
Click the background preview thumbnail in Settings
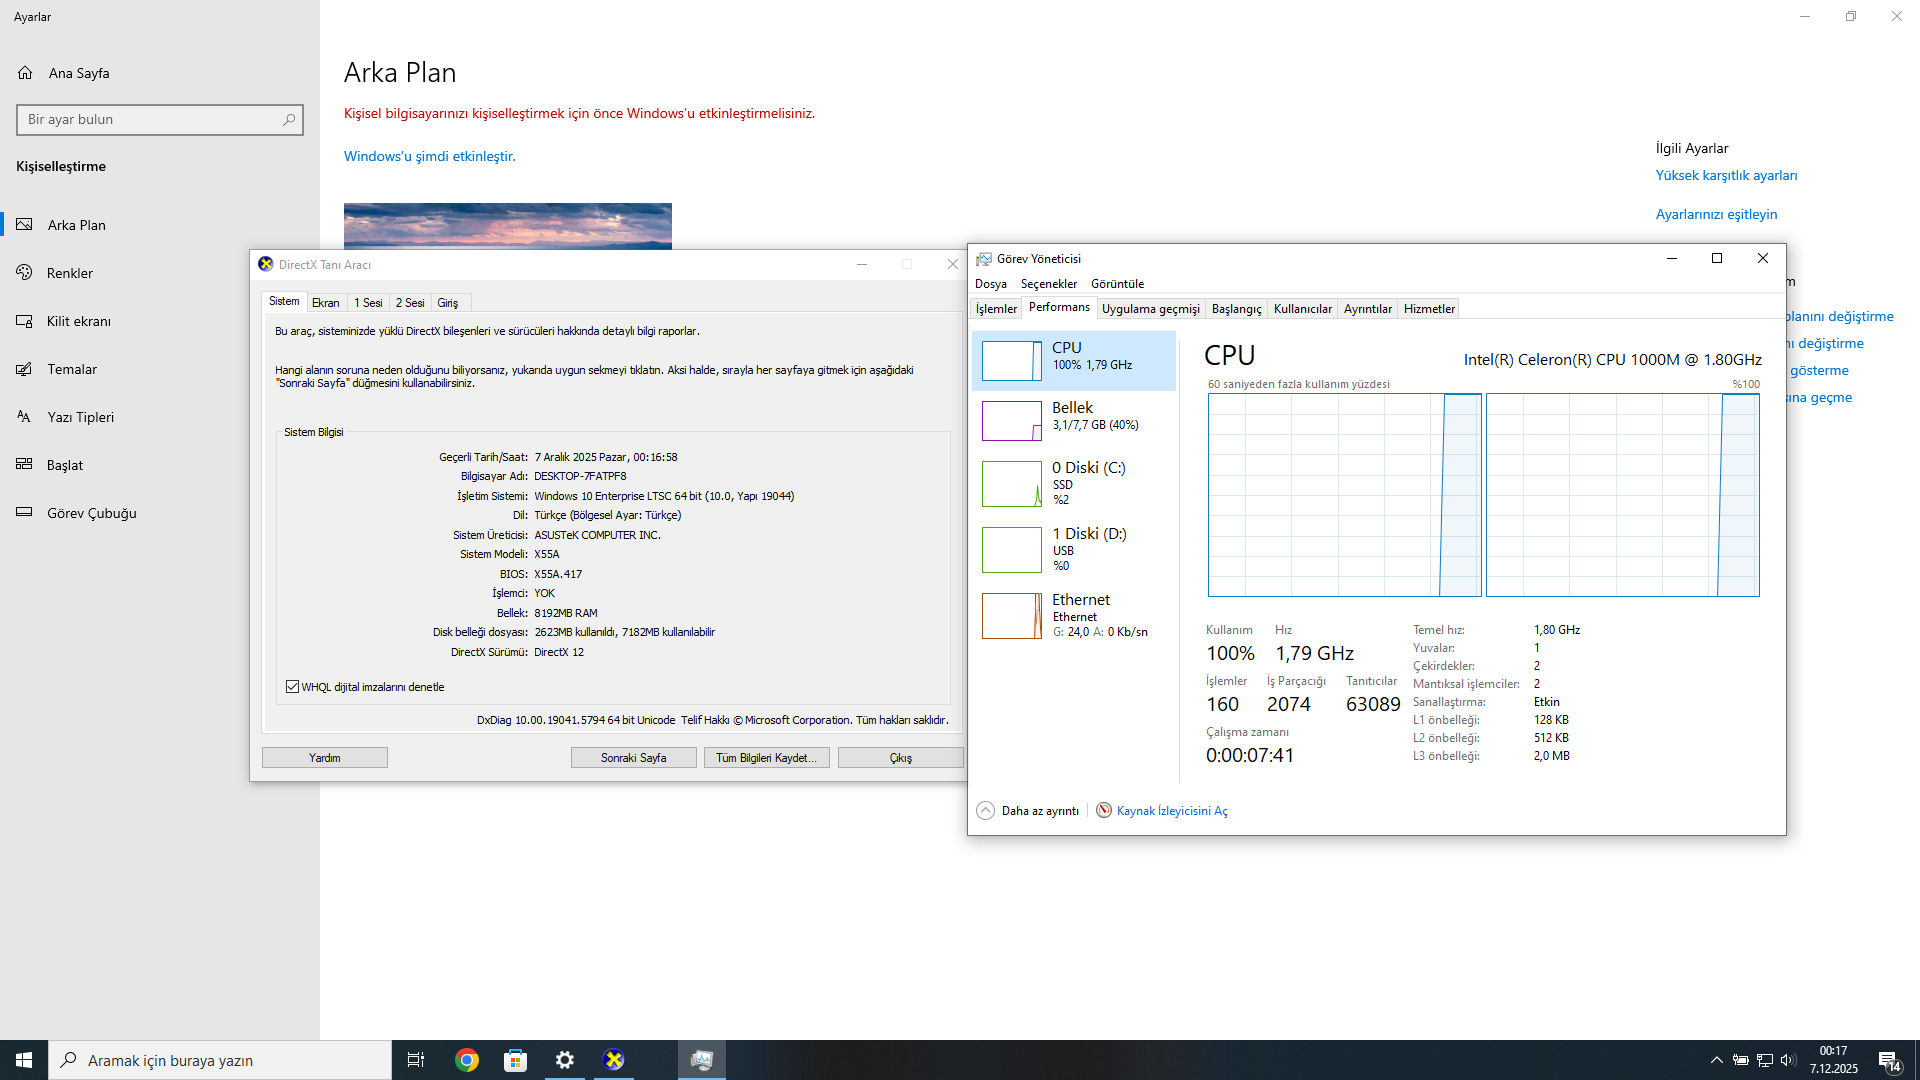pyautogui.click(x=508, y=227)
